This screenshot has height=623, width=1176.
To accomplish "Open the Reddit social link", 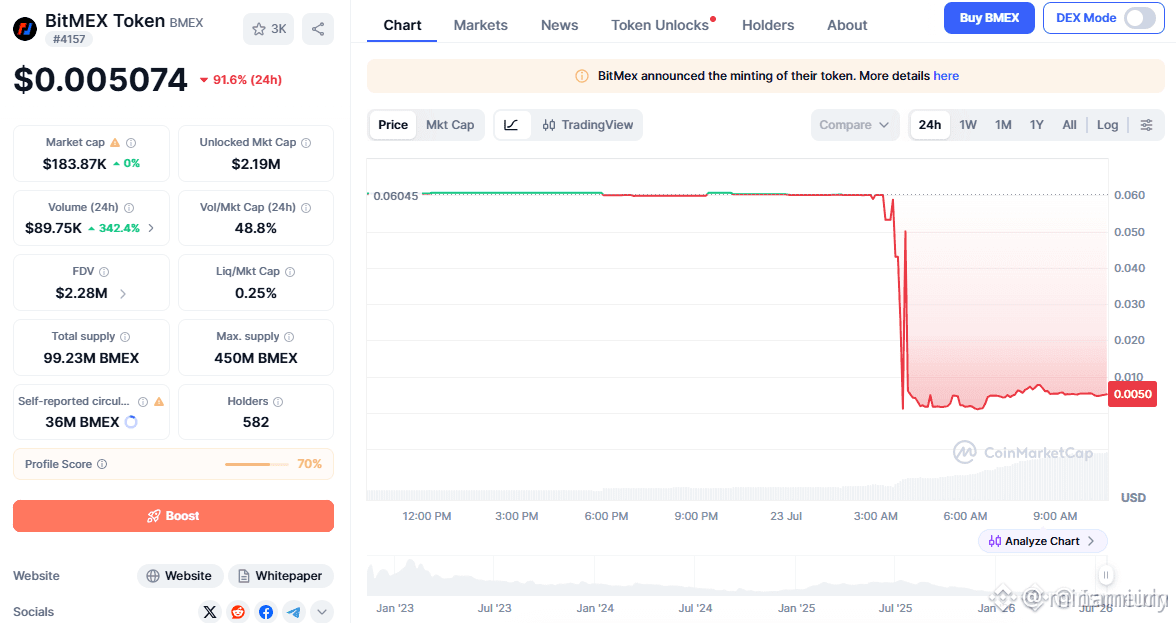I will tap(238, 612).
